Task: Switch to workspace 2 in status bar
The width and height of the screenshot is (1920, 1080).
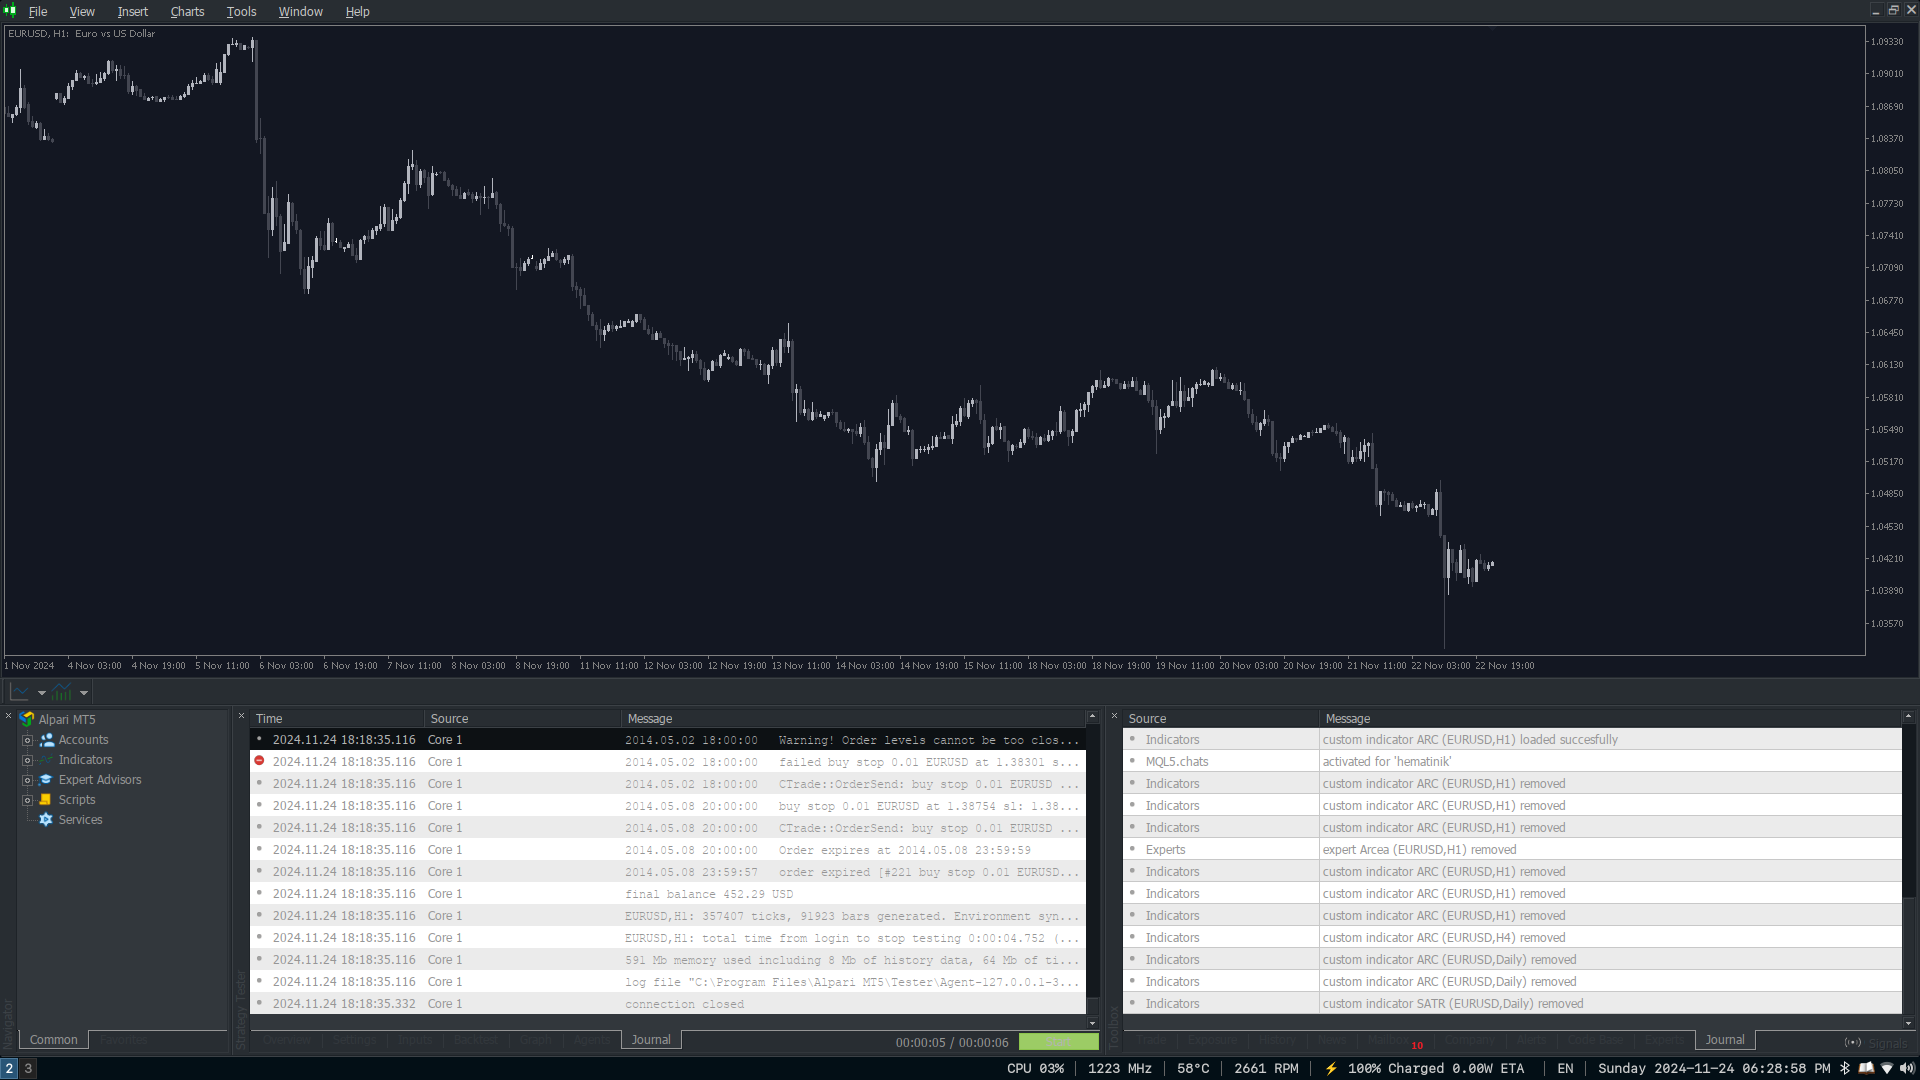Action: (9, 1068)
